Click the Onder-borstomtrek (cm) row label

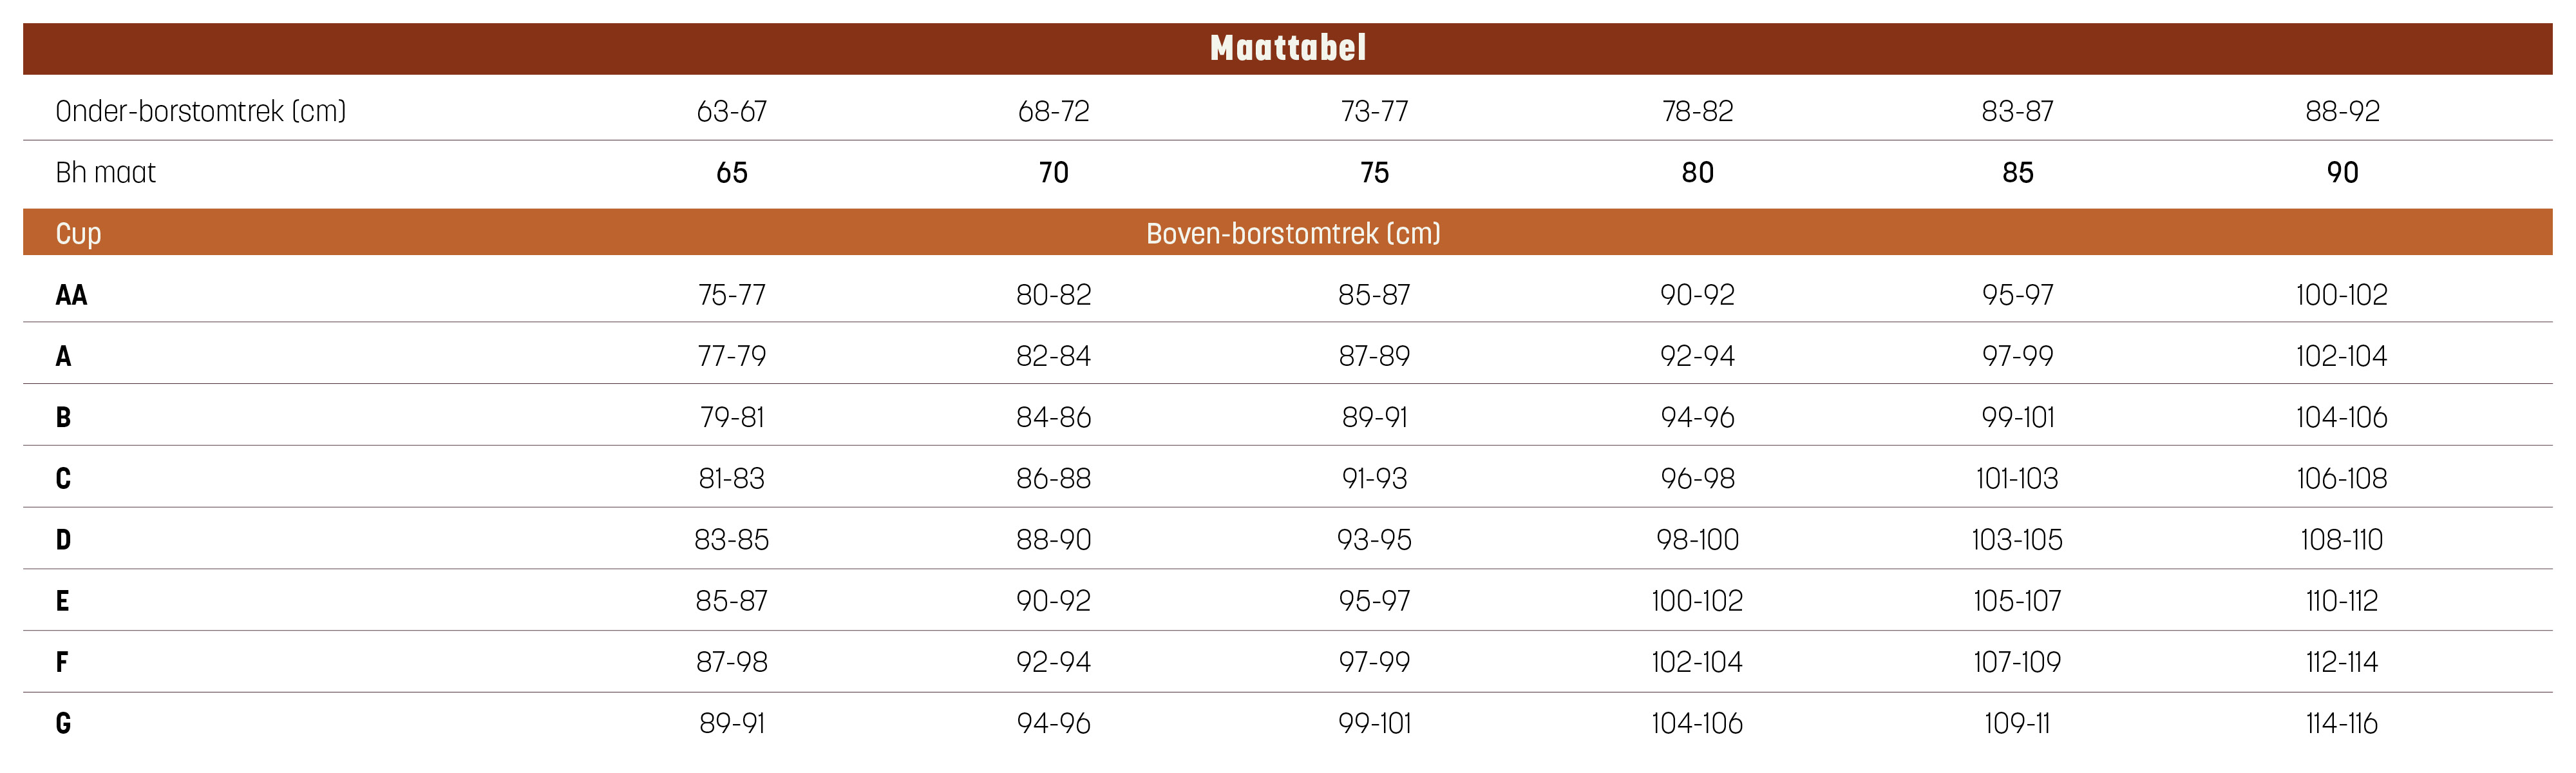(200, 111)
